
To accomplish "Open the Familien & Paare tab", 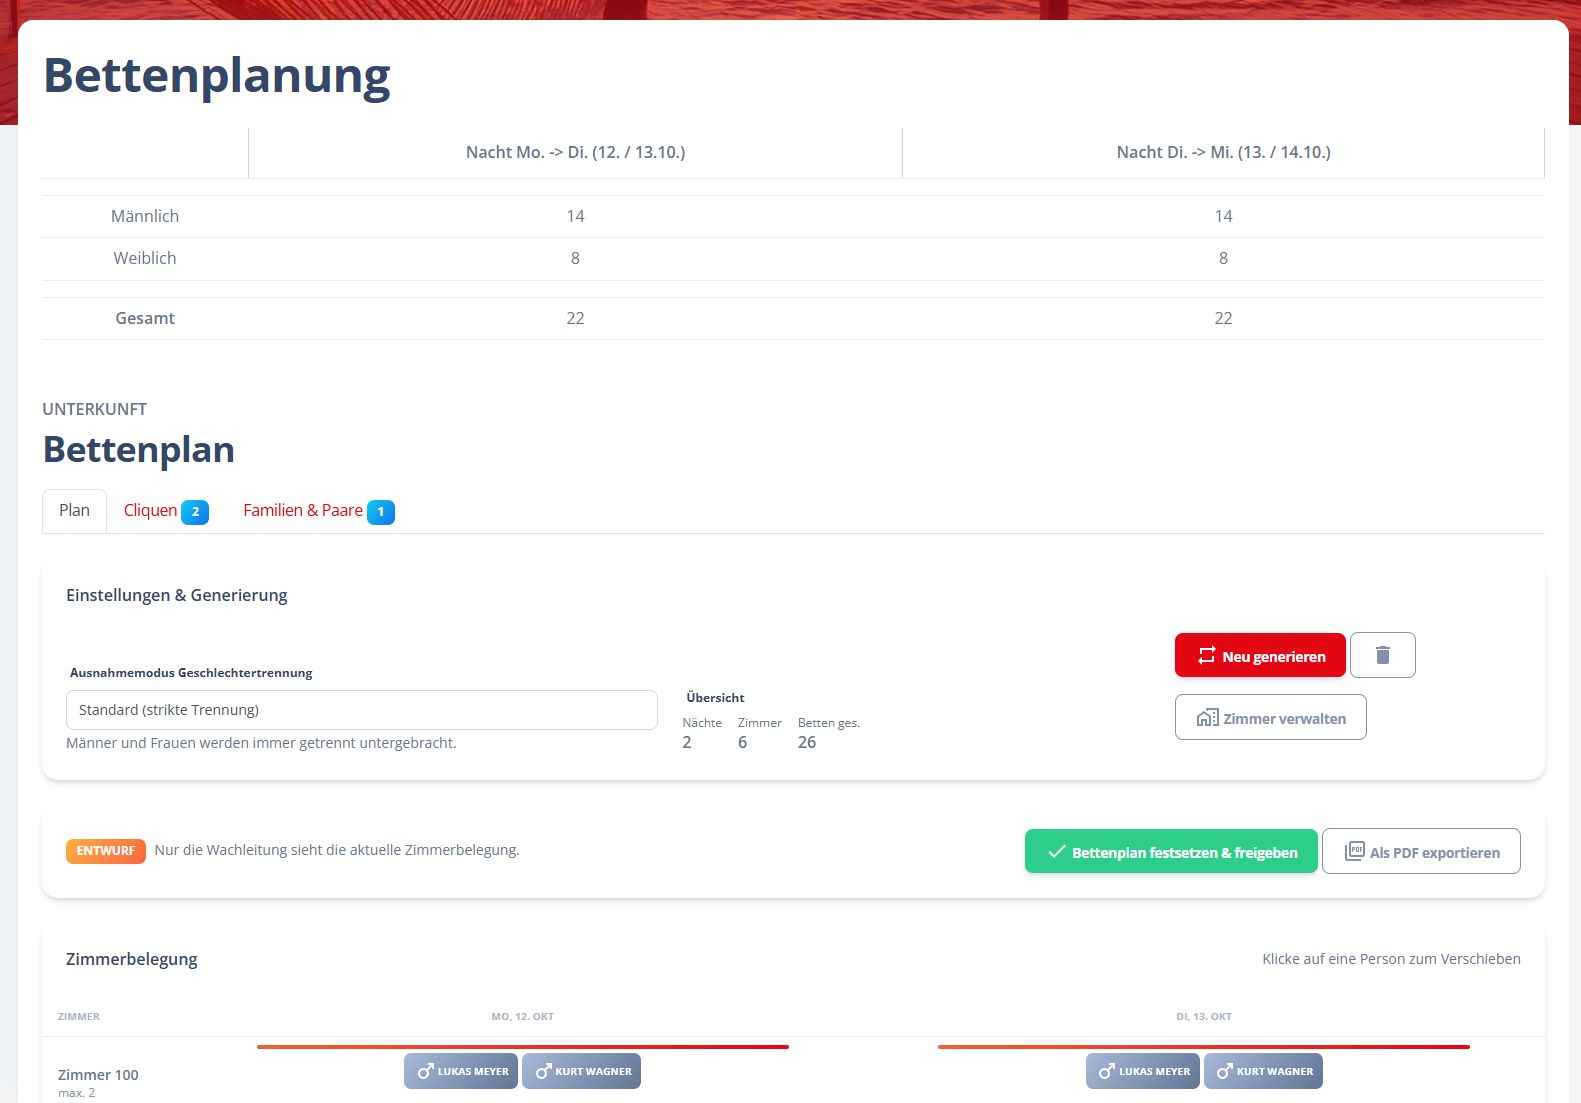I will point(318,511).
